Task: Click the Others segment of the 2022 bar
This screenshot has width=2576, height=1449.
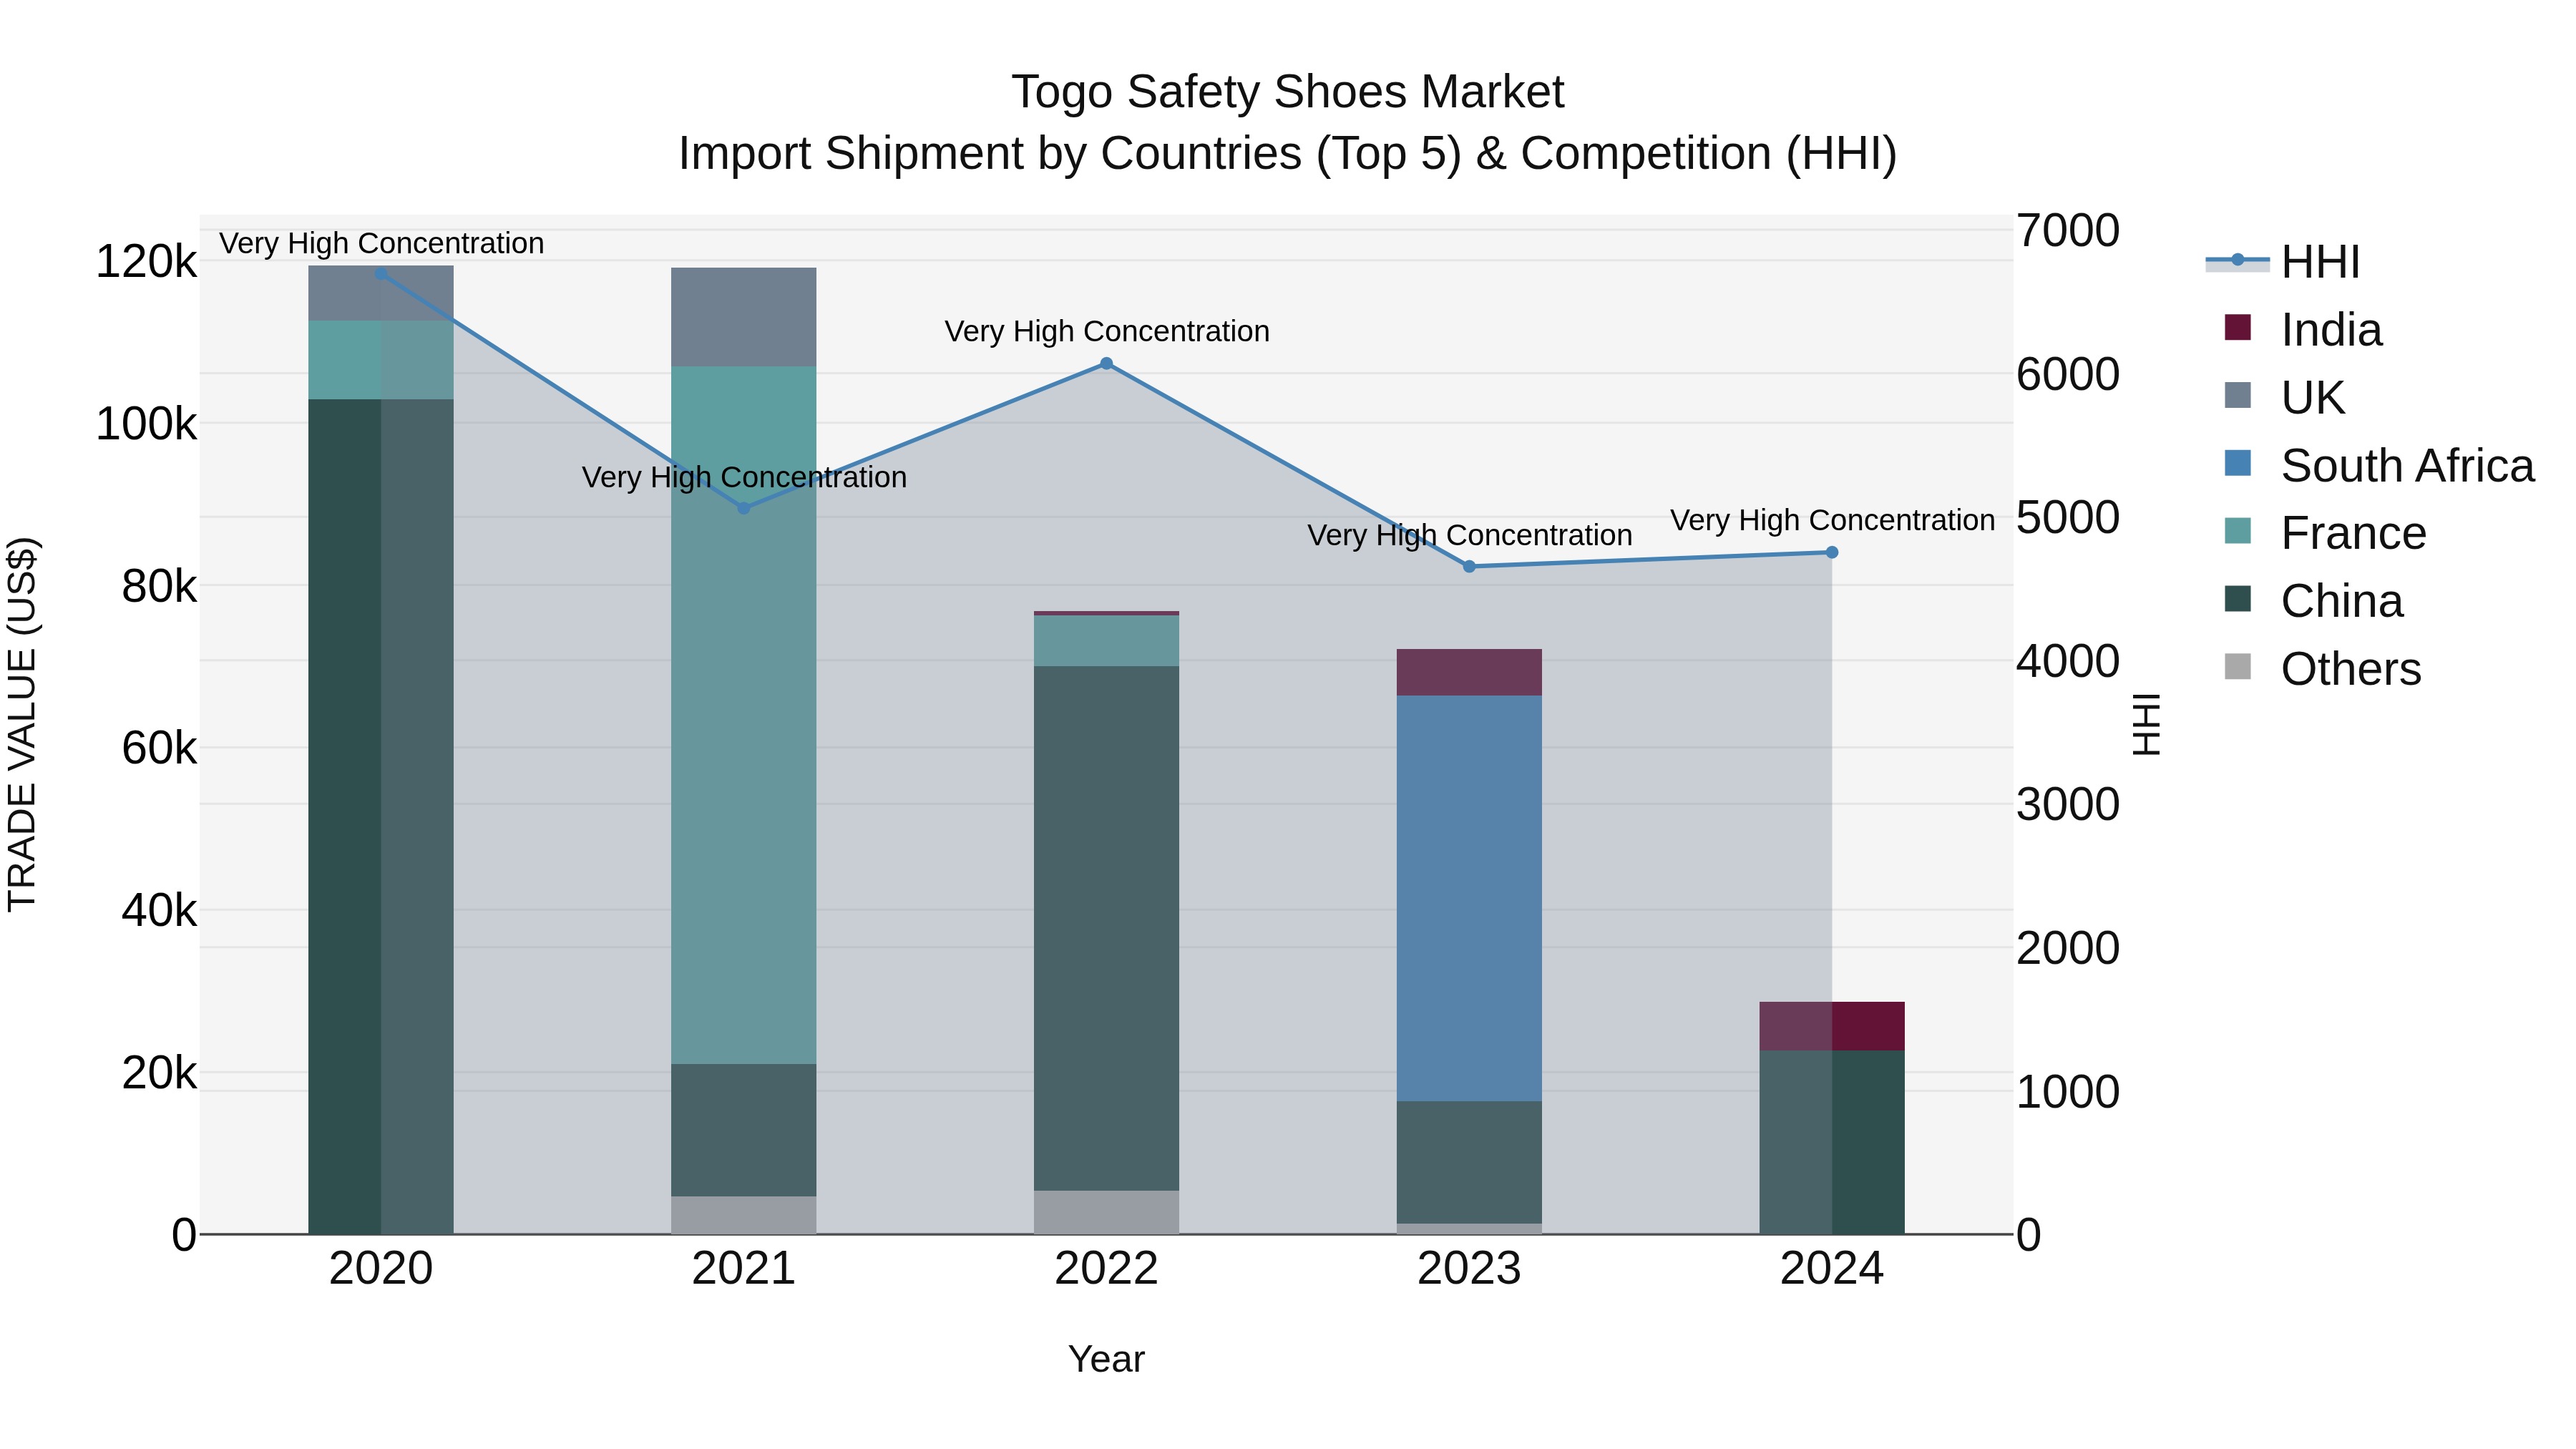Action: (x=1106, y=1212)
